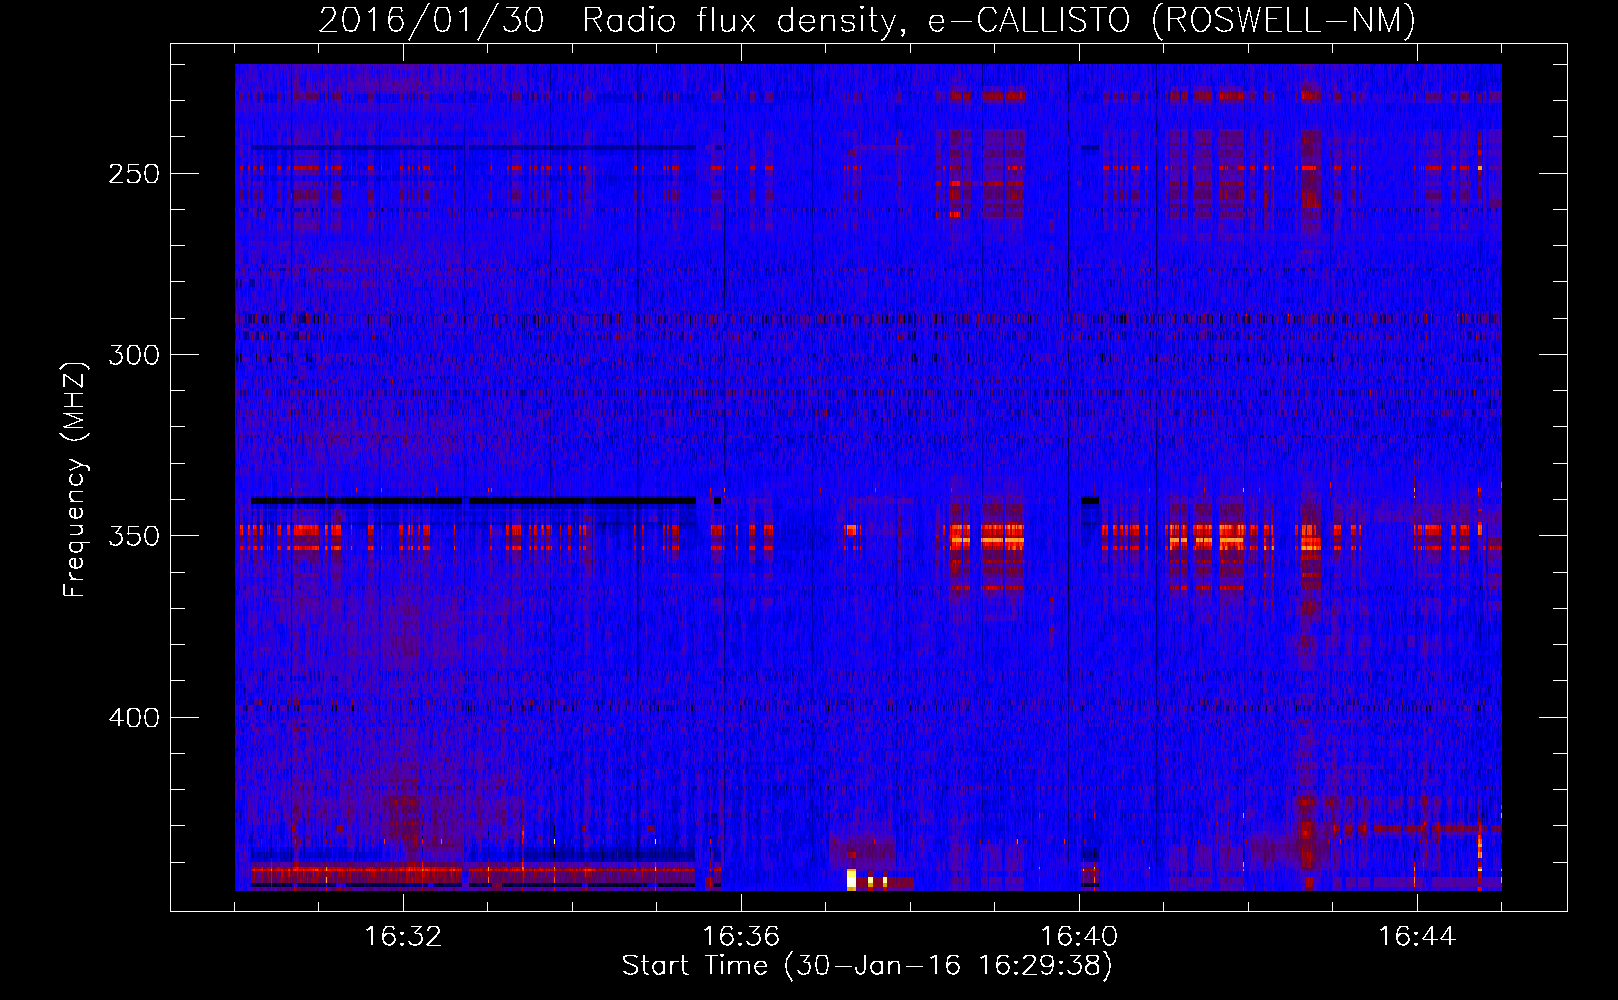Image resolution: width=1618 pixels, height=1000 pixels.
Task: Click the 300 frequency tick label
Action: pyautogui.click(x=134, y=355)
